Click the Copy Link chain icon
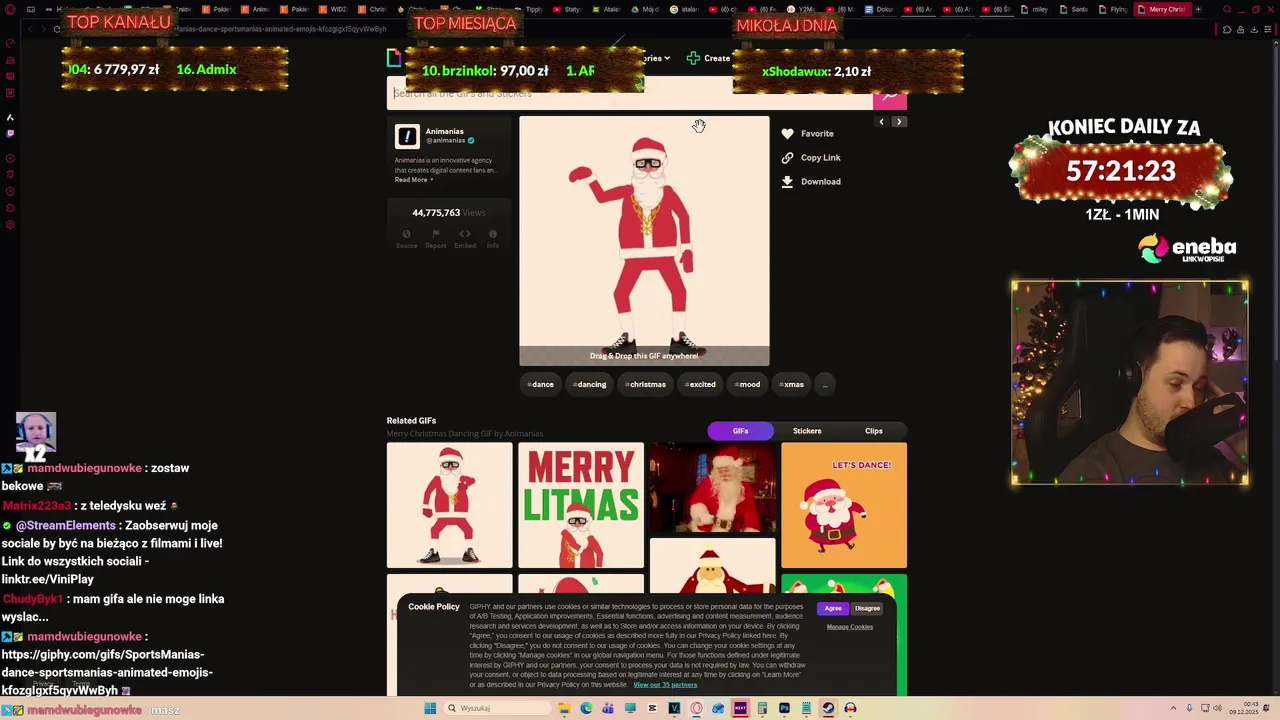The width and height of the screenshot is (1280, 720). (787, 157)
